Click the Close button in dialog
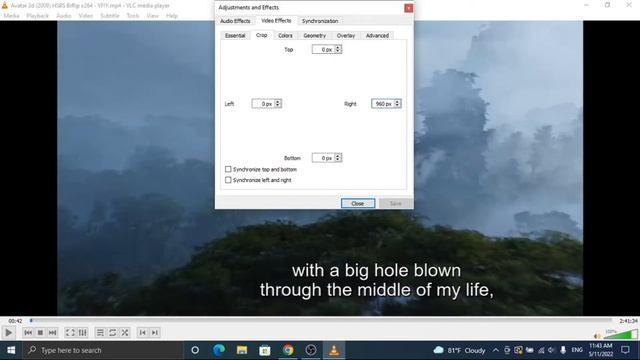 coord(358,203)
